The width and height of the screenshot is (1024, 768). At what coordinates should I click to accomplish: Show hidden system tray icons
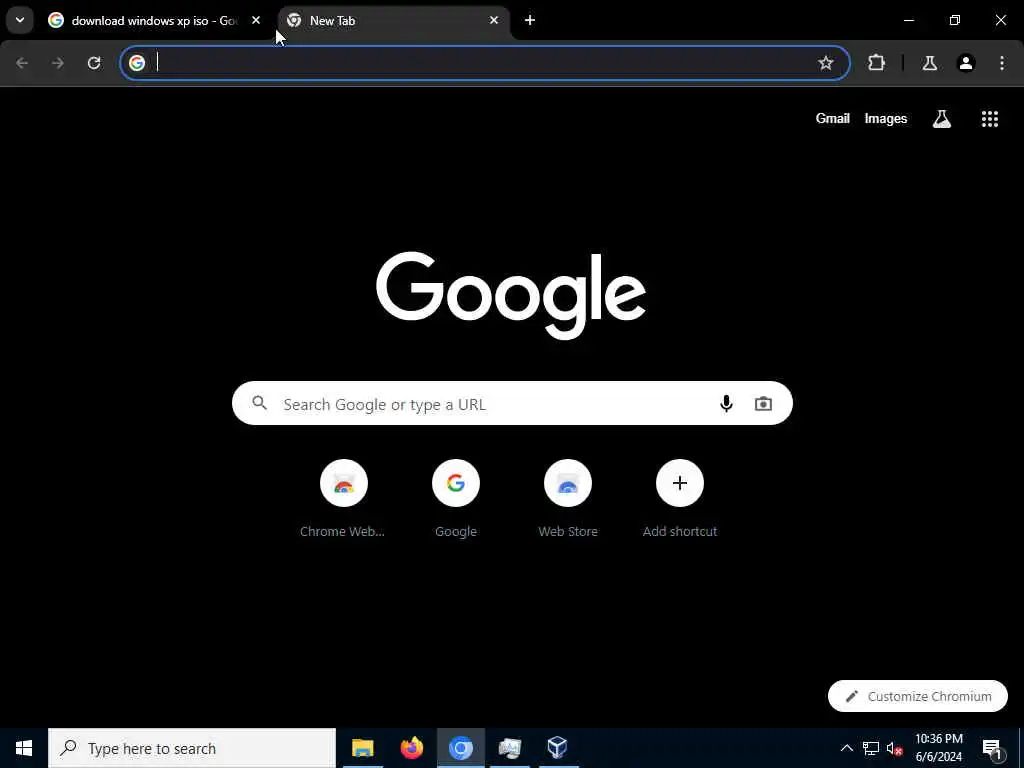(846, 748)
